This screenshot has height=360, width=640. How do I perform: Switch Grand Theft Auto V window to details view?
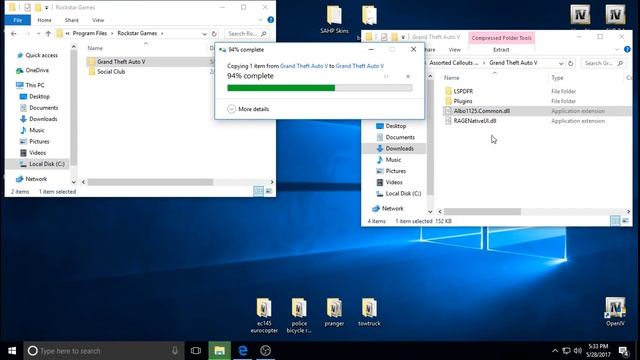[615, 221]
